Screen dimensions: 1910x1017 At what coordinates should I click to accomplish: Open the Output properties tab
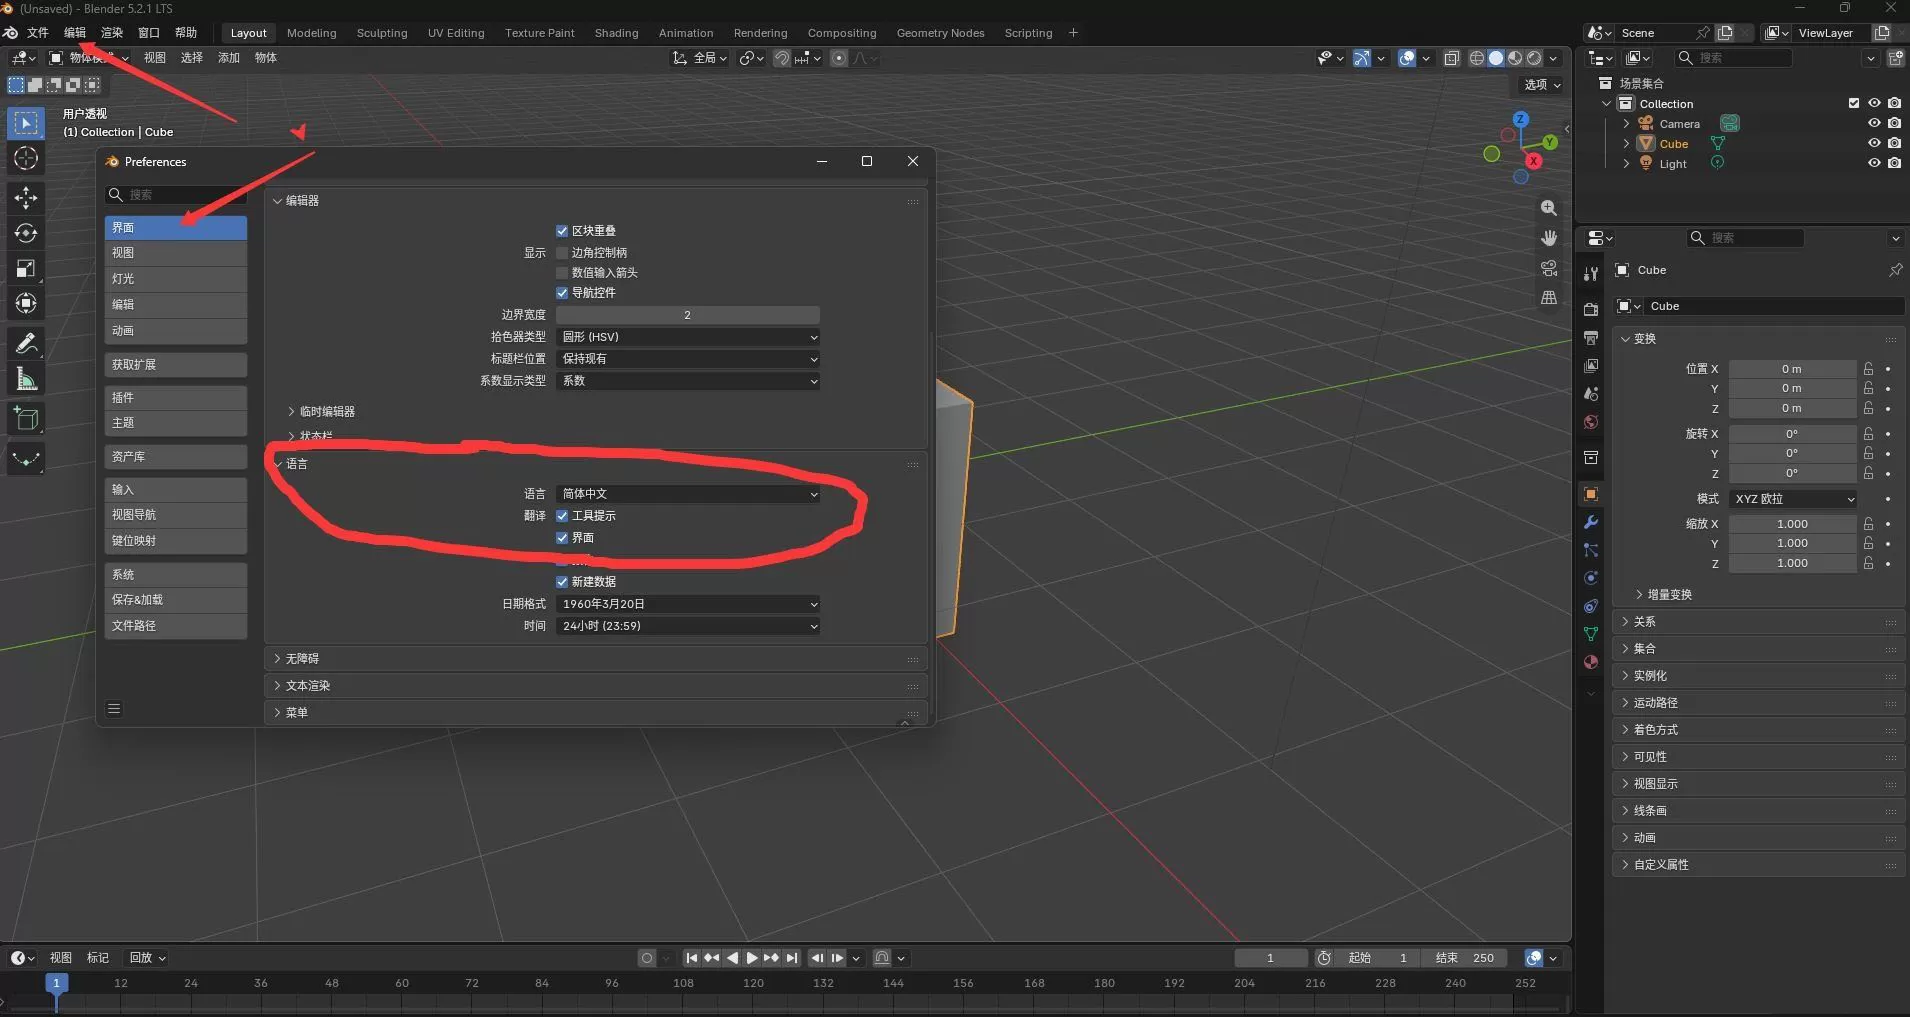click(1591, 338)
